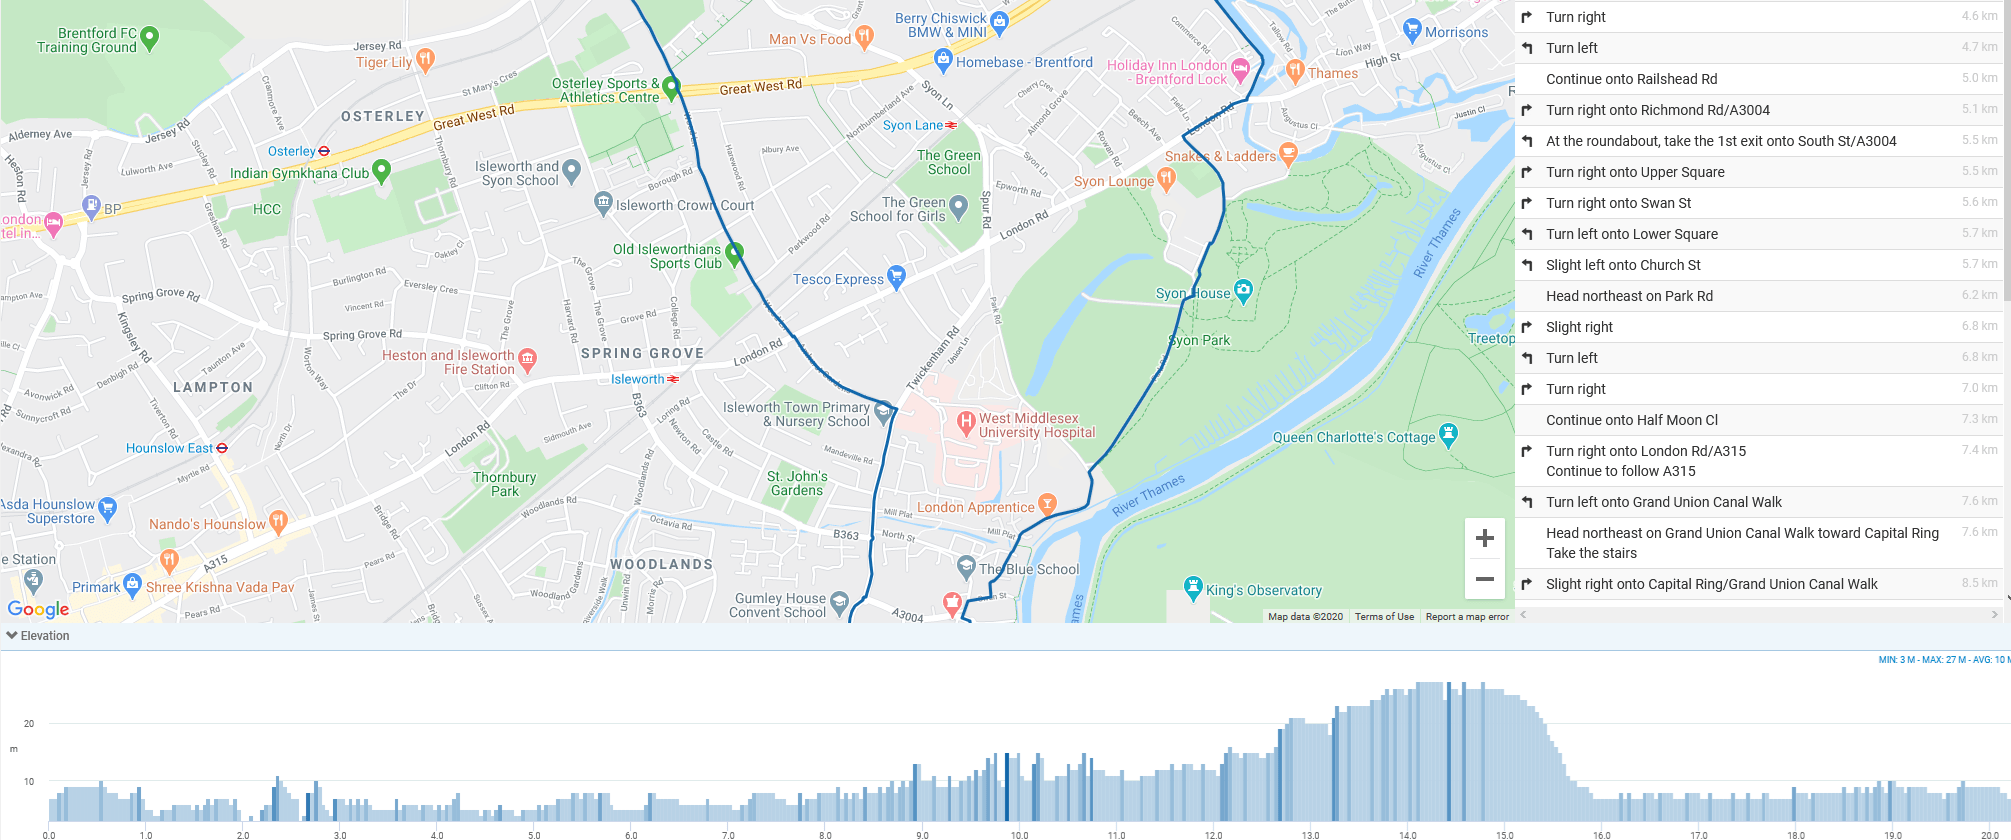Click 'Head northeast on Grand Union Canal Walk' step

pyautogui.click(x=1760, y=543)
